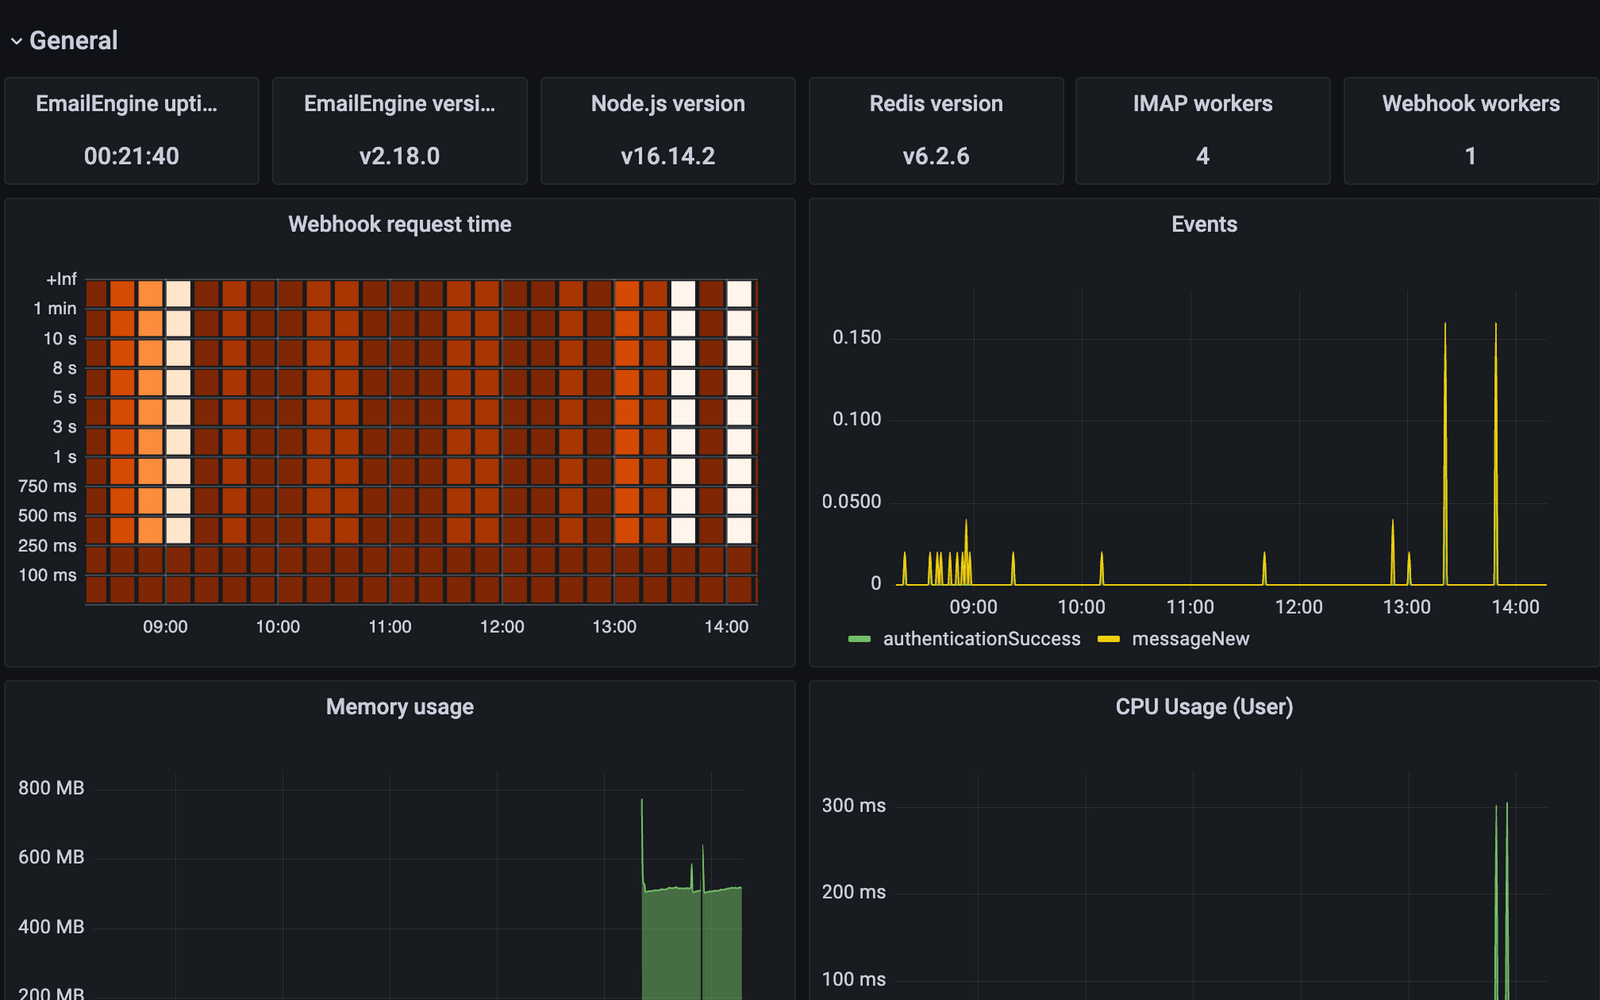Open the Webhook request time panel menu
Image resolution: width=1600 pixels, height=1000 pixels.
(400, 224)
